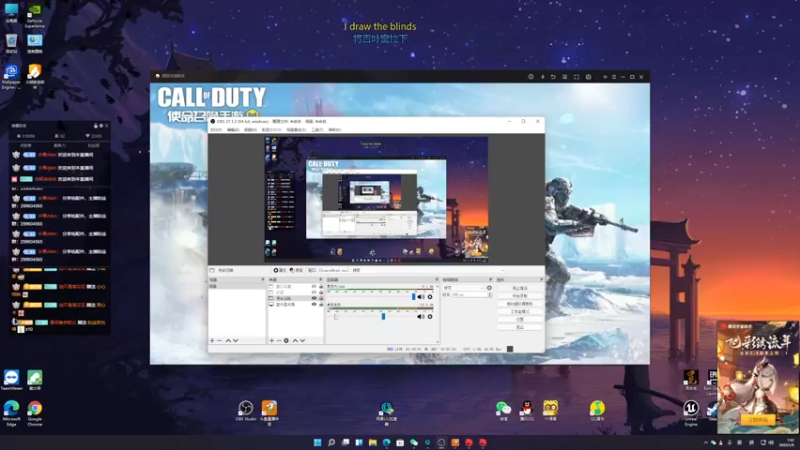Click the start virtual camera button

(x=519, y=304)
